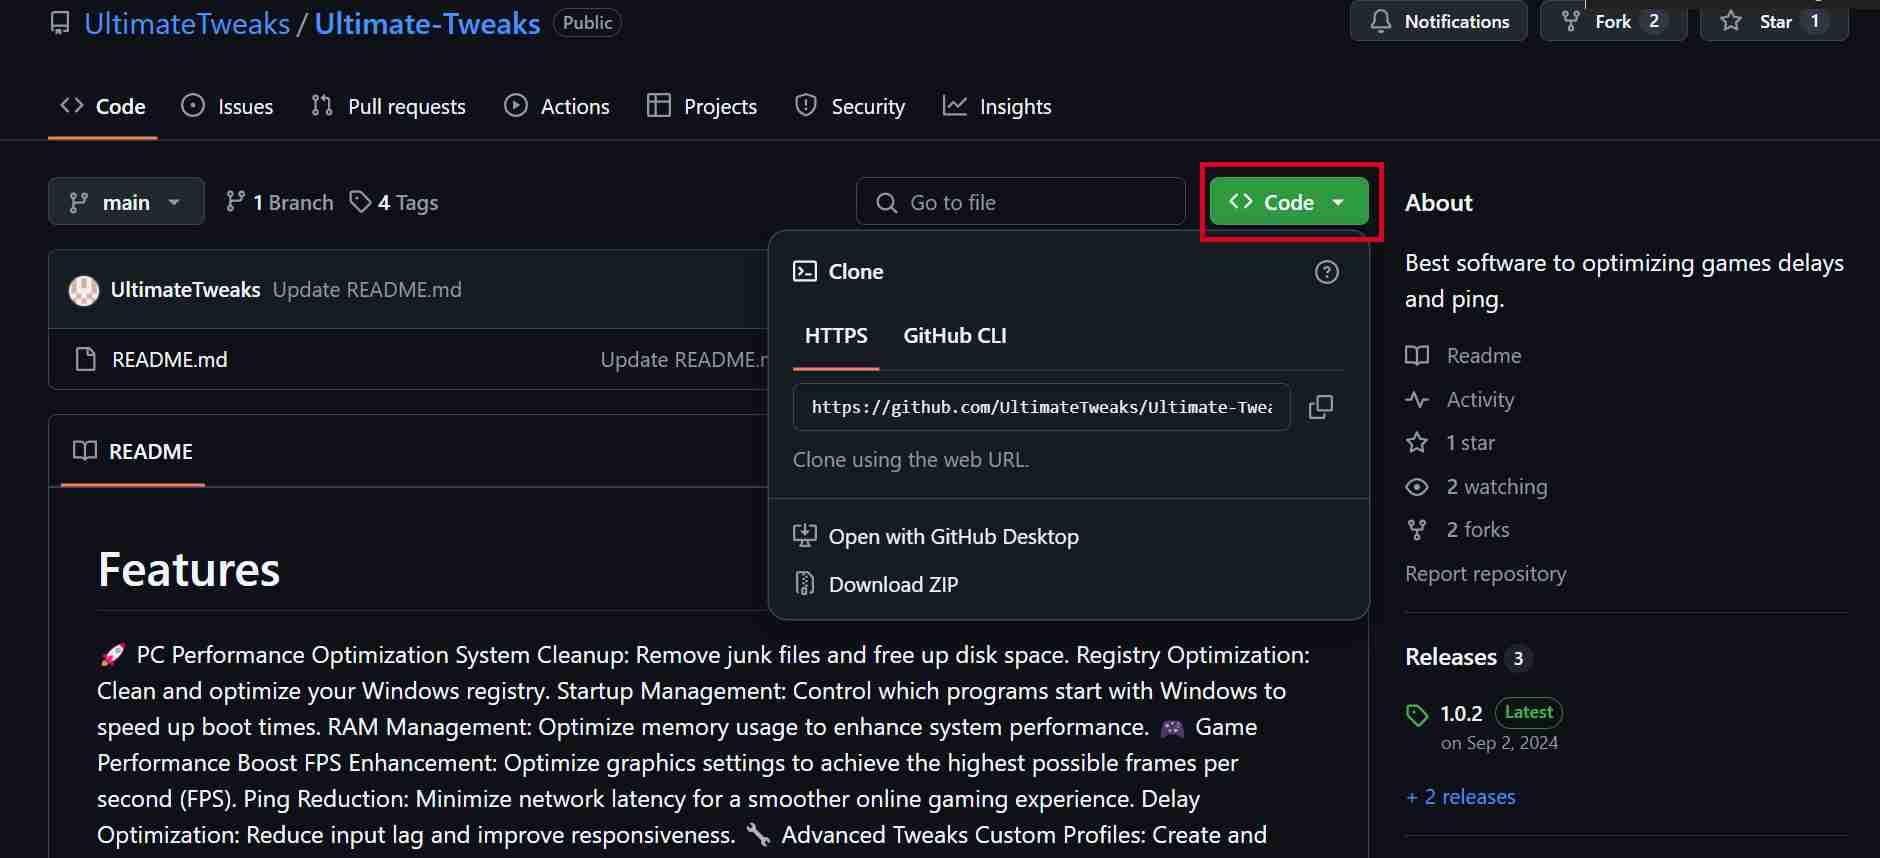The image size is (1880, 858).
Task: Focus the Go to file search field
Action: point(1021,202)
